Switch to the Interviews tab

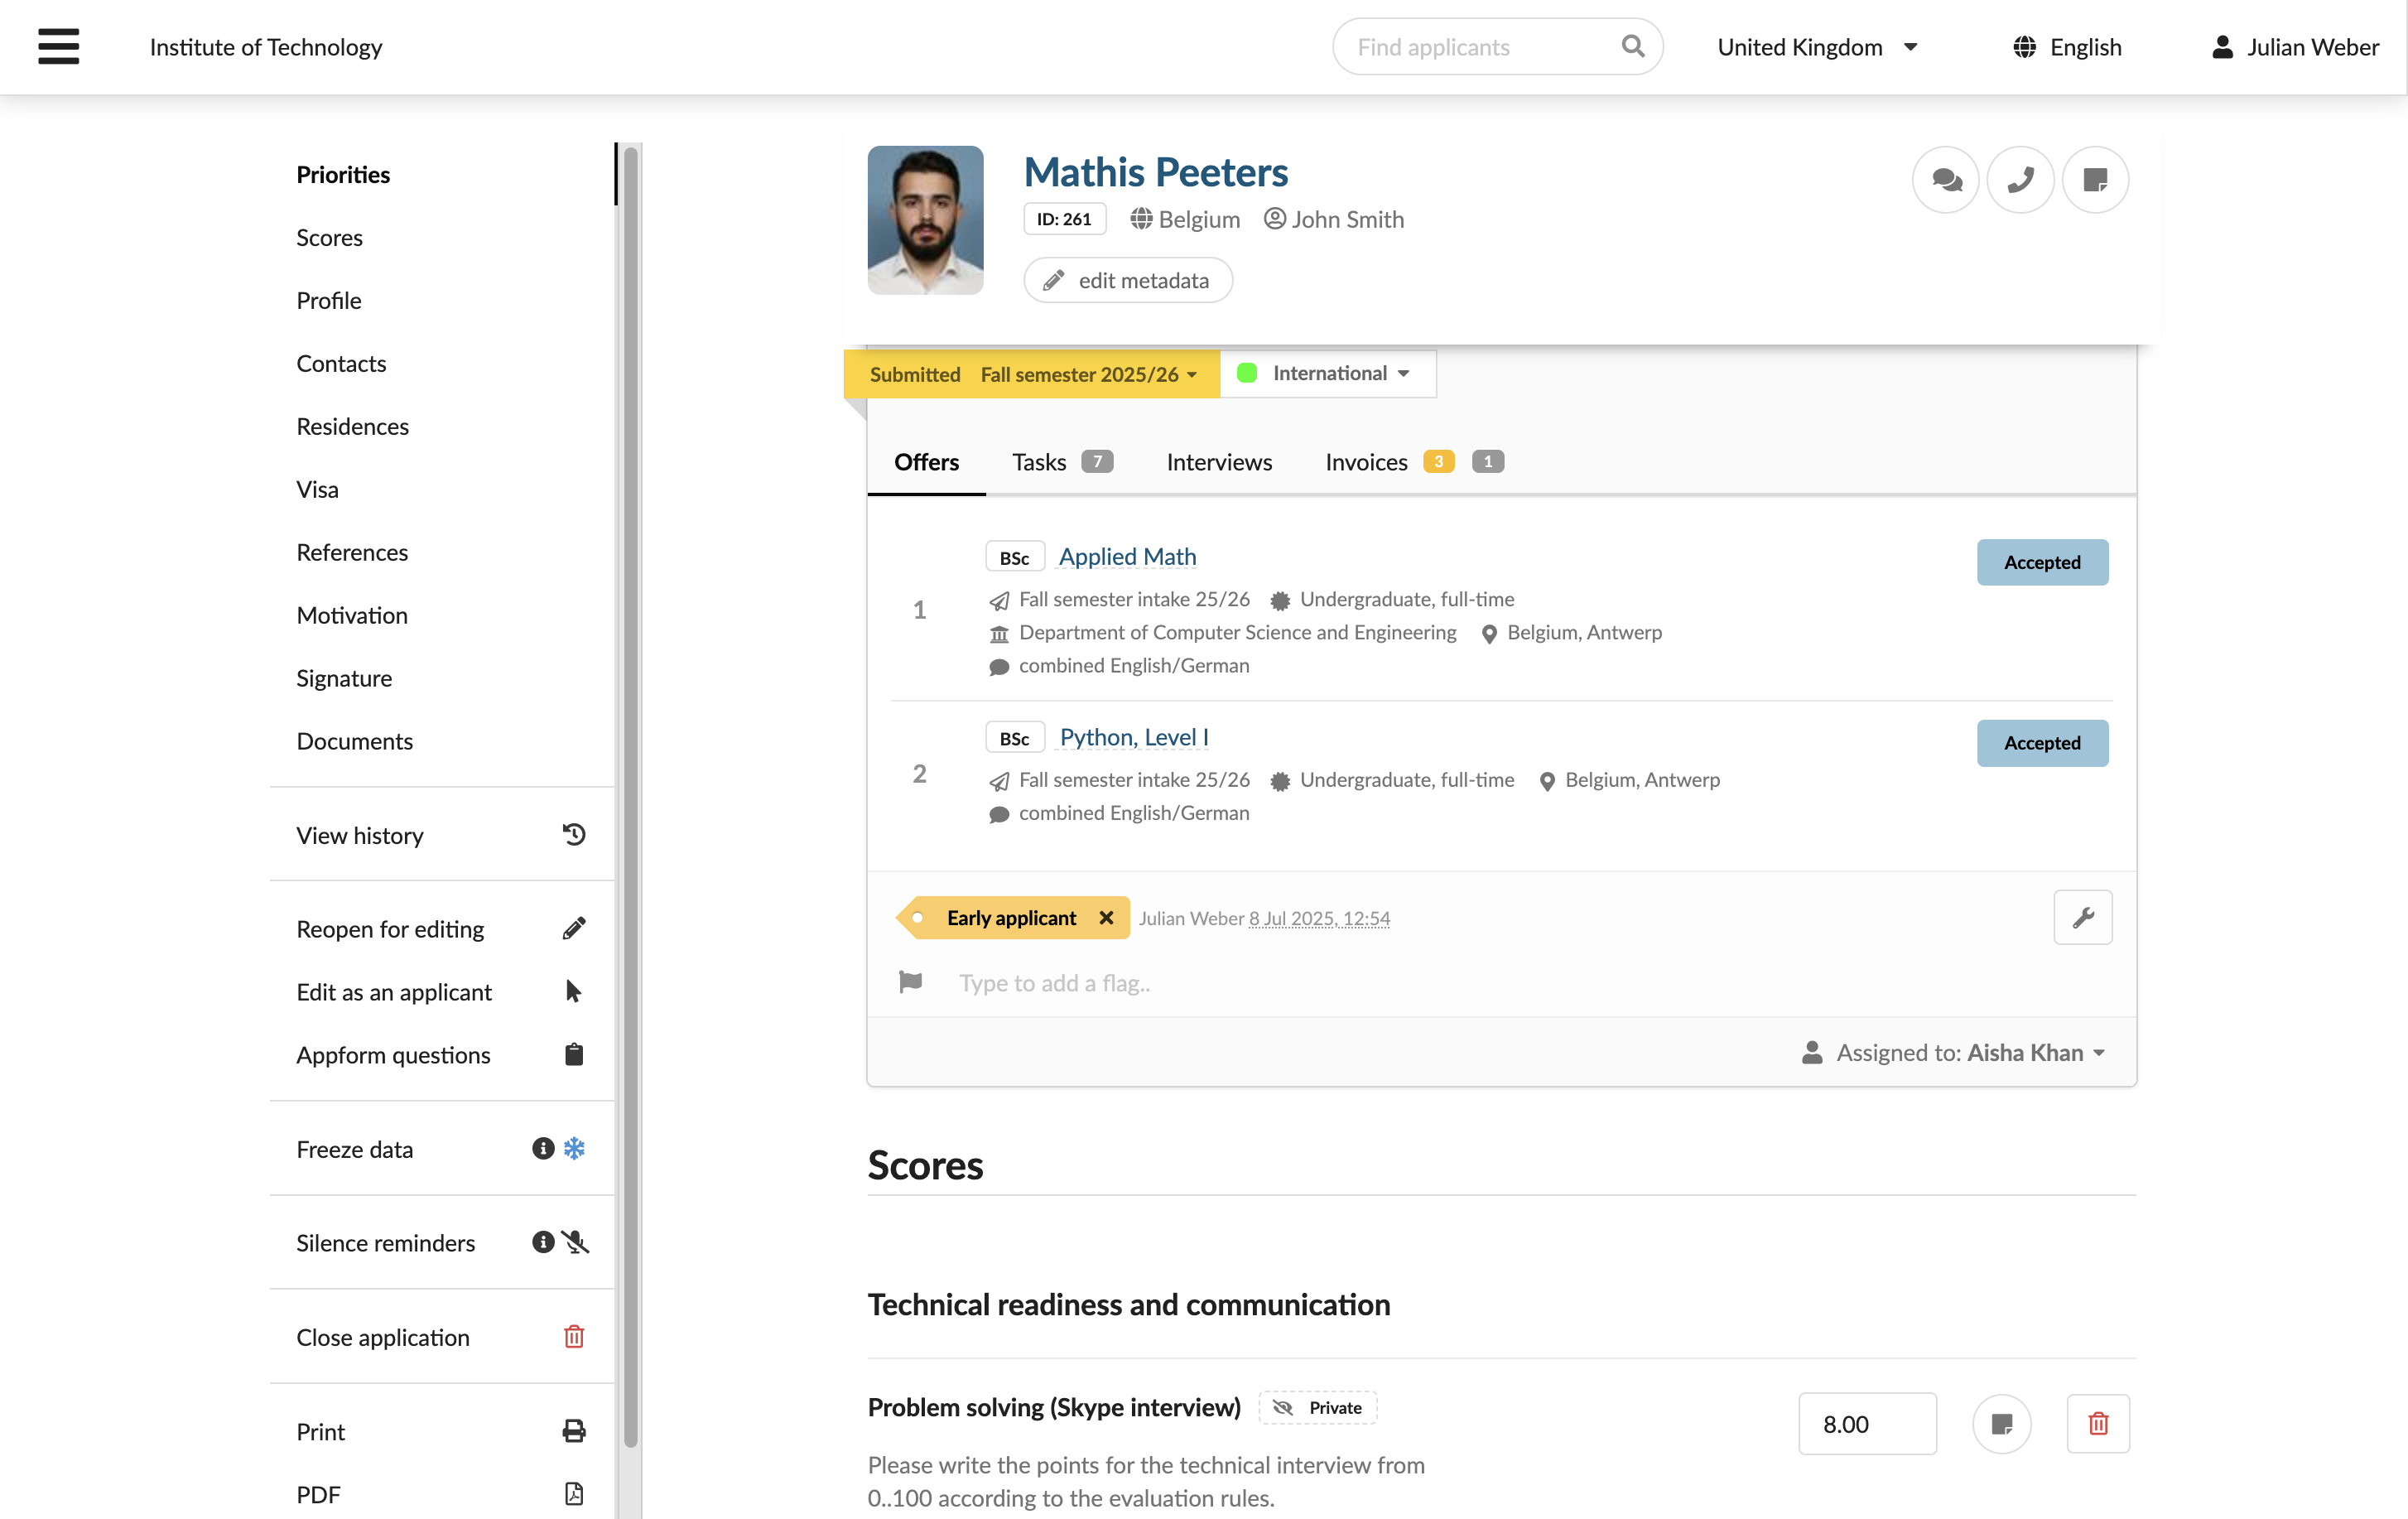1219,462
